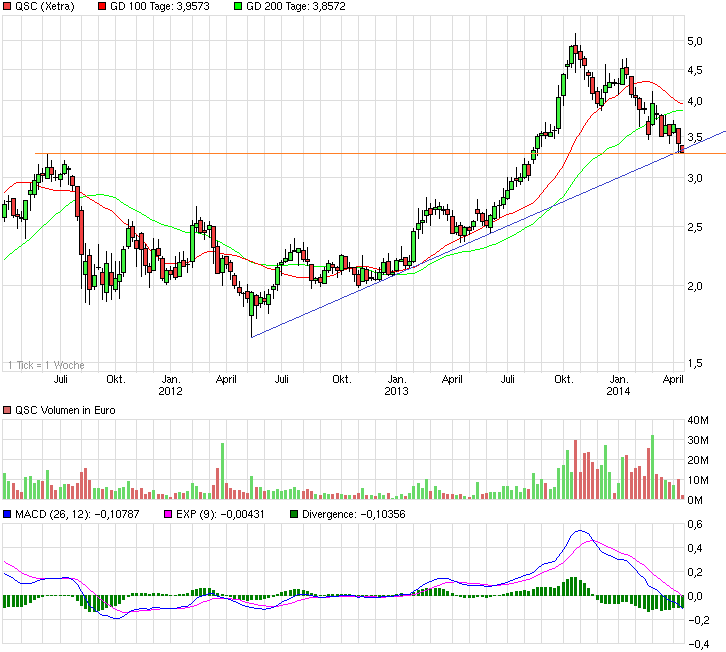Click the 0,0 MACD axis label
The height and width of the screenshot is (652, 726).
tap(695, 596)
